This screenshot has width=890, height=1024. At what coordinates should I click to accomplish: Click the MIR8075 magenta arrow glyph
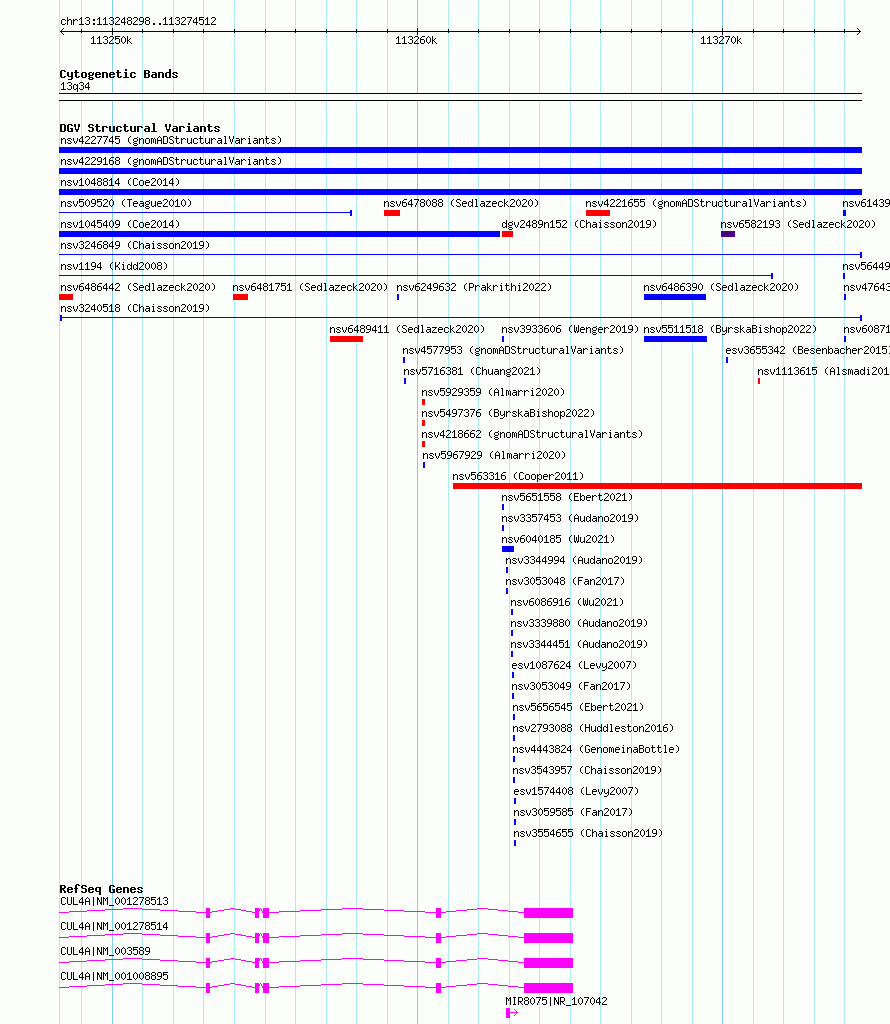(x=512, y=1013)
